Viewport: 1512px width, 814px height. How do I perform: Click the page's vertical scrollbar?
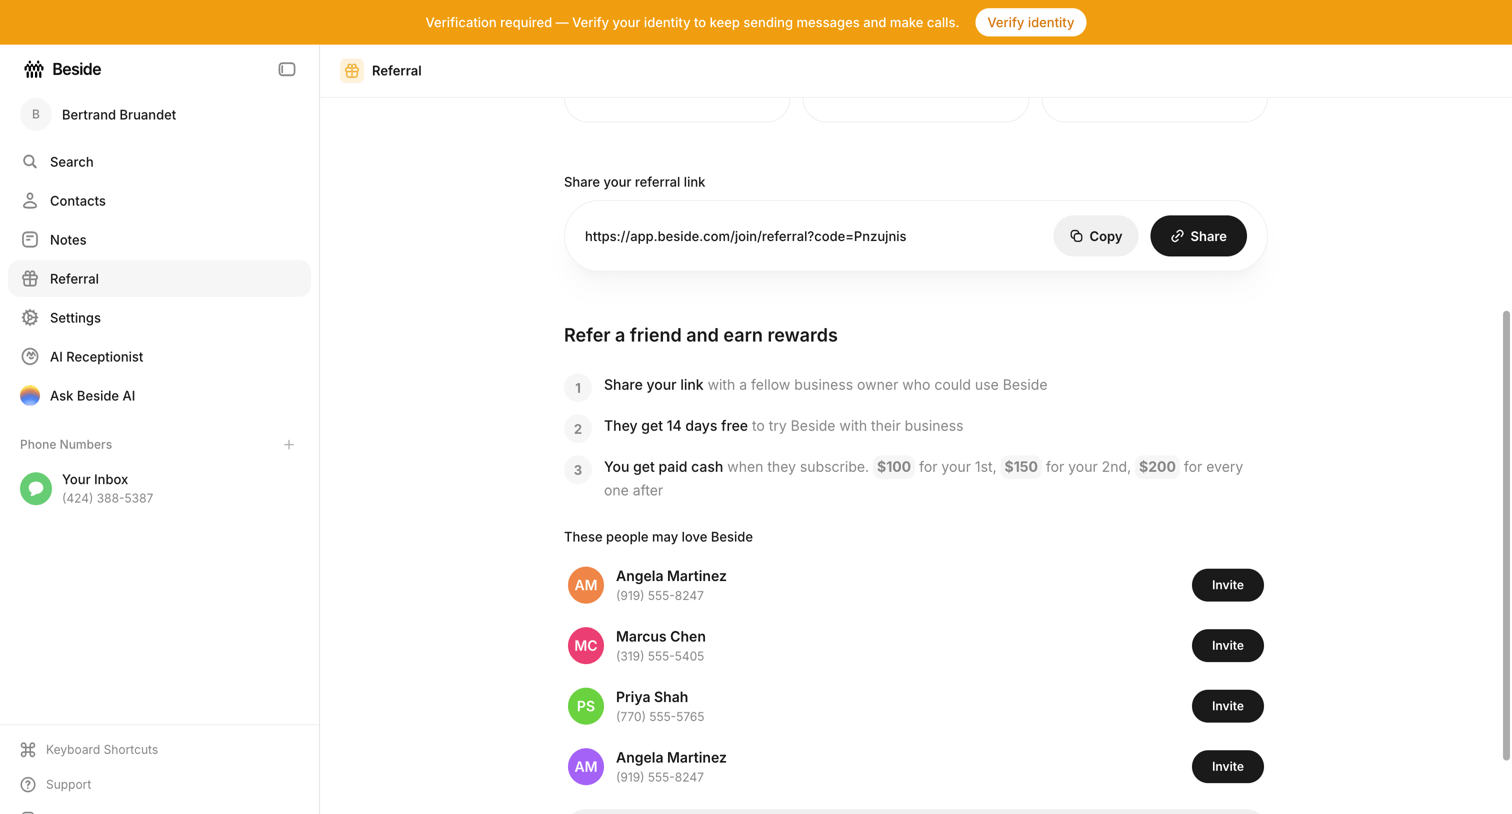tap(1506, 535)
